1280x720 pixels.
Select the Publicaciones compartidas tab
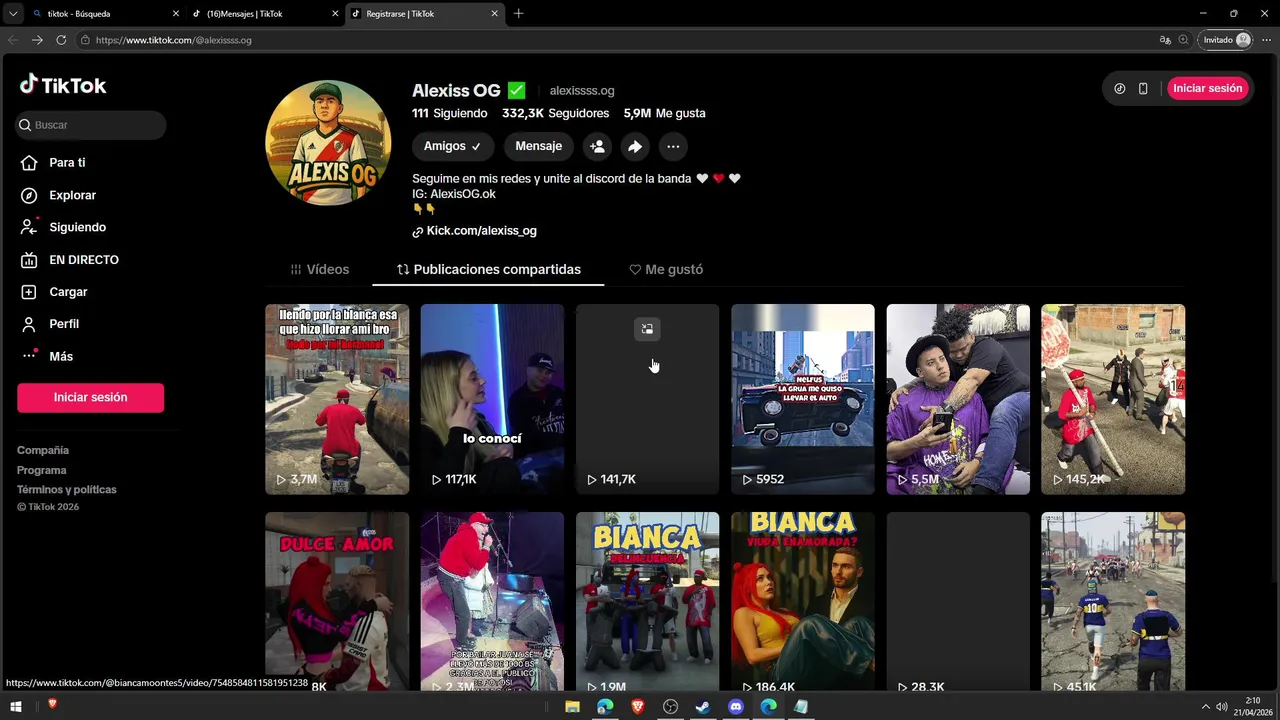tap(489, 269)
